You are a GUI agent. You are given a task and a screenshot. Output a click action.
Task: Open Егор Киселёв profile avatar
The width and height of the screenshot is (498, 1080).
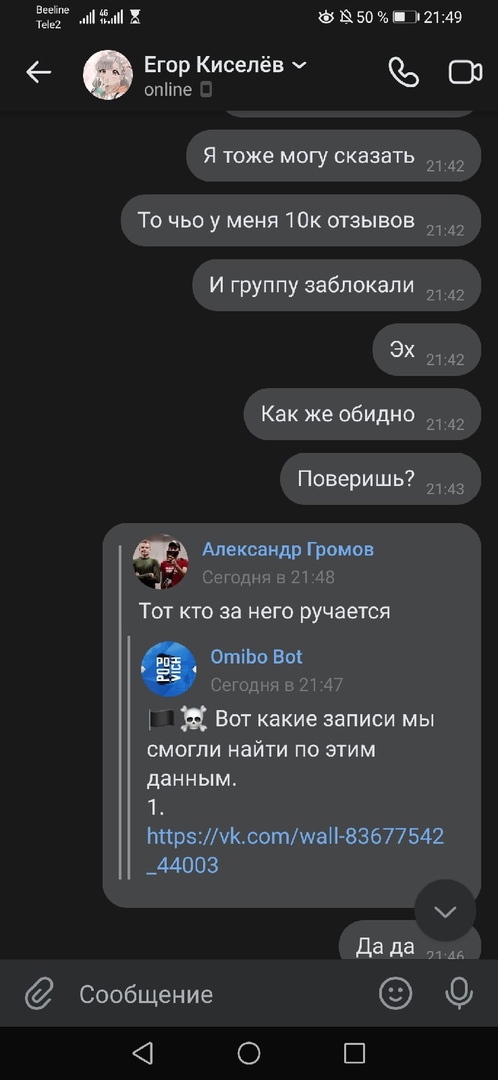click(x=108, y=74)
